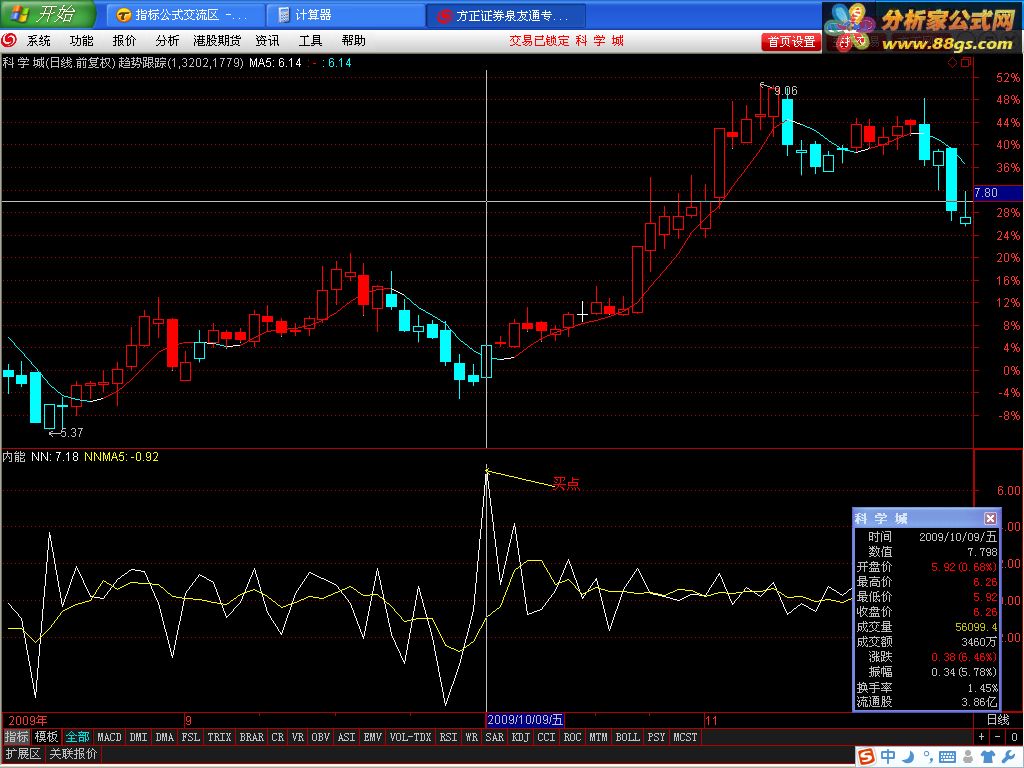The width and height of the screenshot is (1024, 768).
Task: Switch indicator to EMV
Action: point(373,737)
